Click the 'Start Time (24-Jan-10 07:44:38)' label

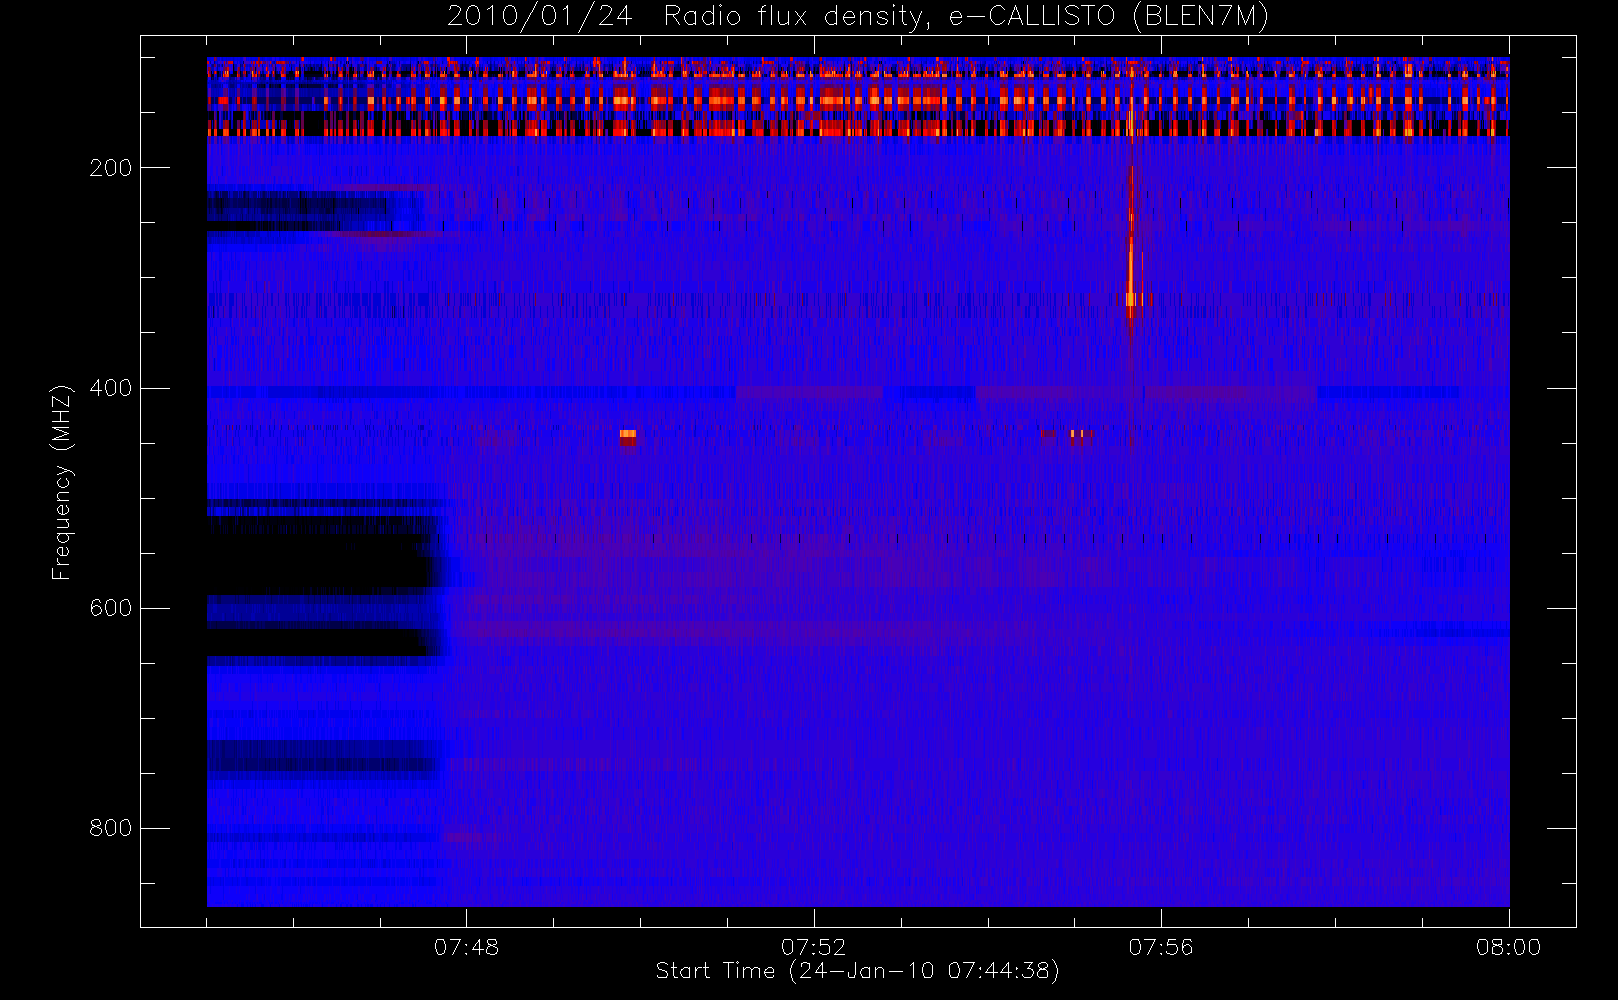(x=857, y=971)
